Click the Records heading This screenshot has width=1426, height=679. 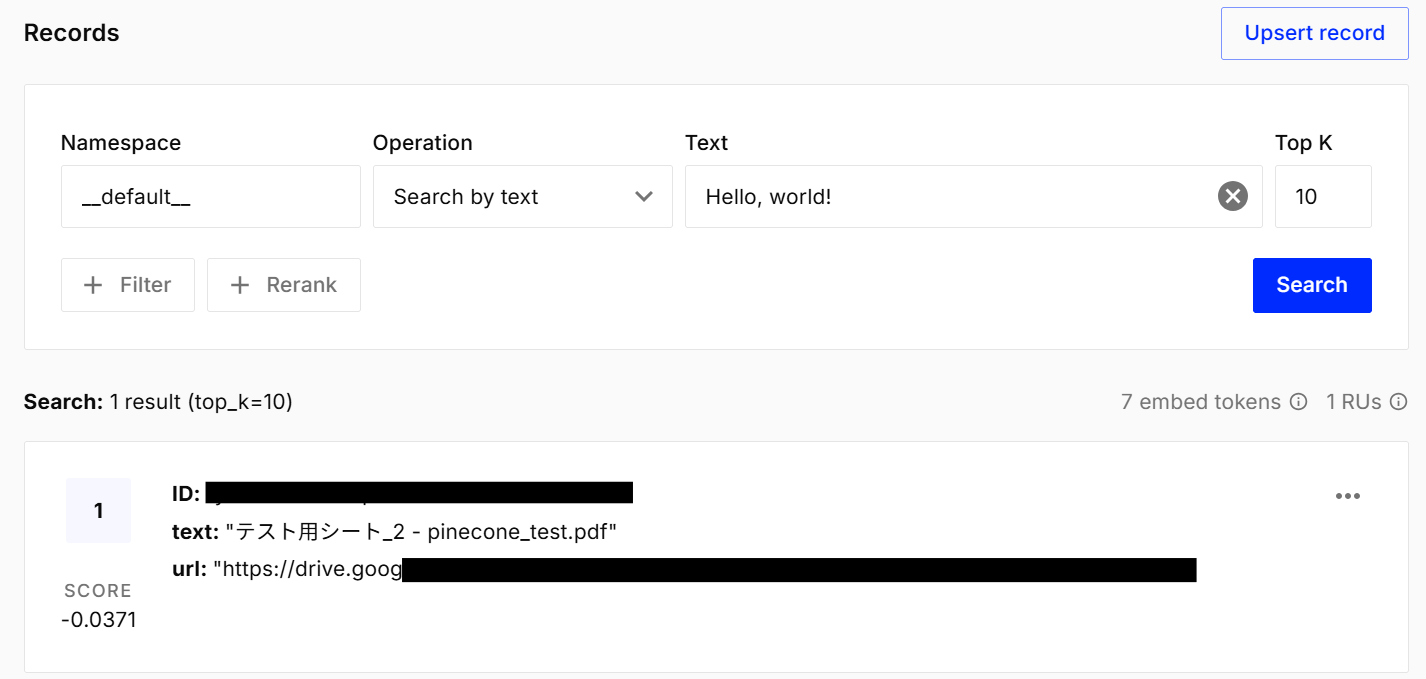[x=72, y=33]
